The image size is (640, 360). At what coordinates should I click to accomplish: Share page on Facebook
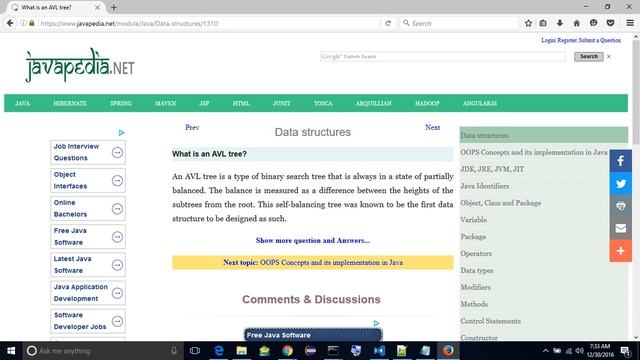tap(620, 161)
